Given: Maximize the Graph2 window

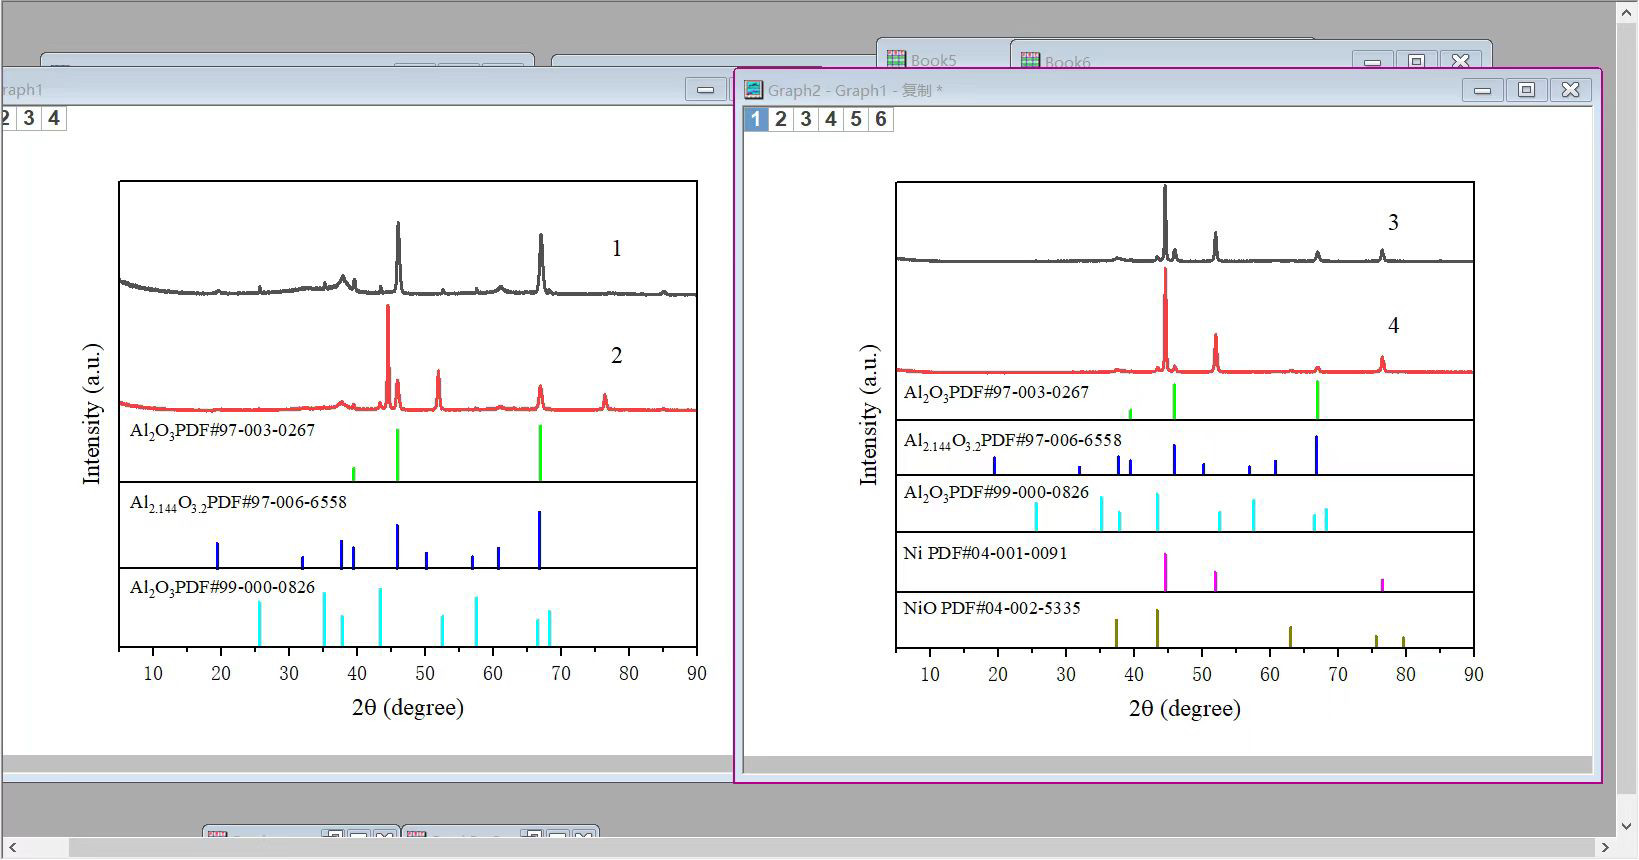Looking at the screenshot, I should [1526, 90].
